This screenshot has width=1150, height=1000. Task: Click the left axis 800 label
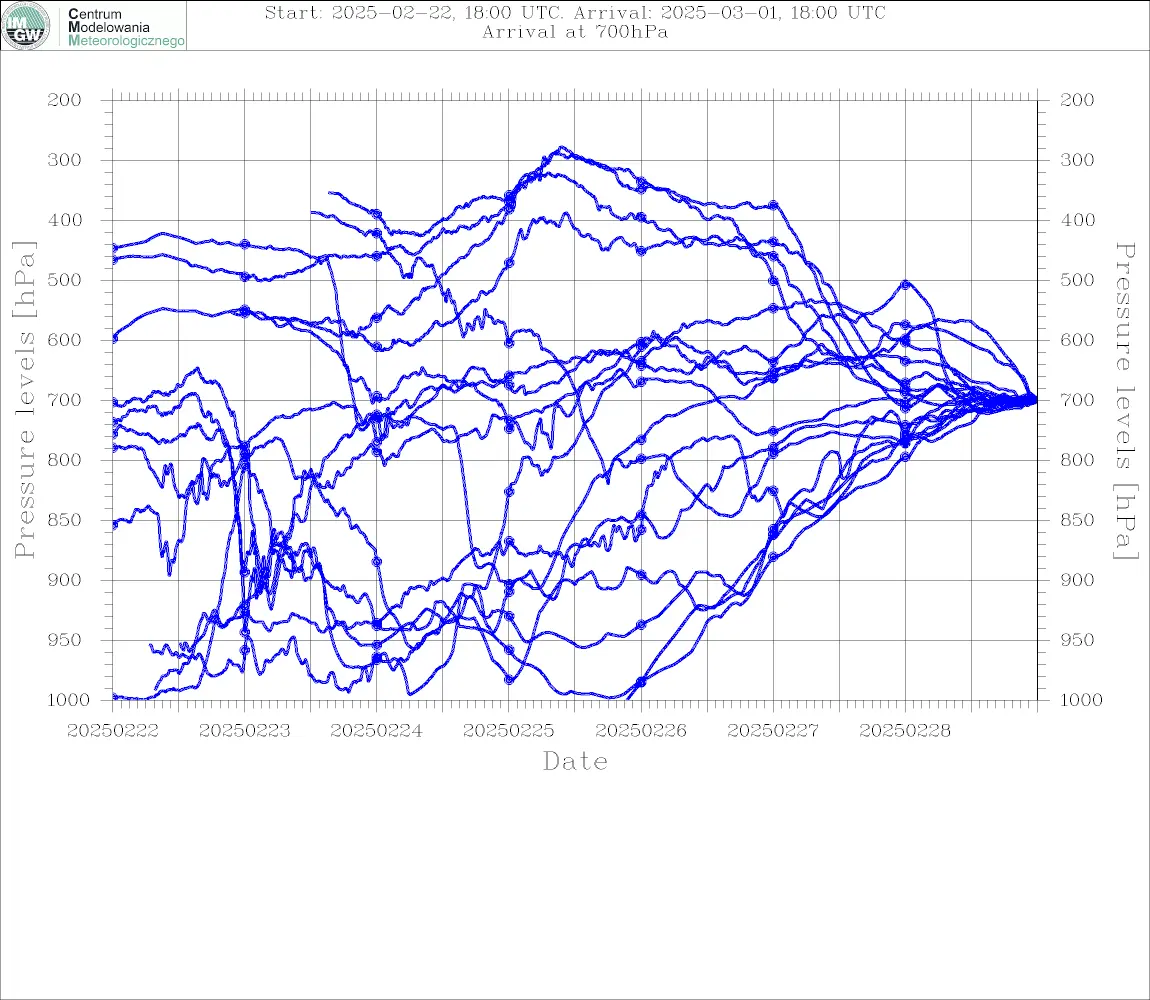click(x=65, y=460)
